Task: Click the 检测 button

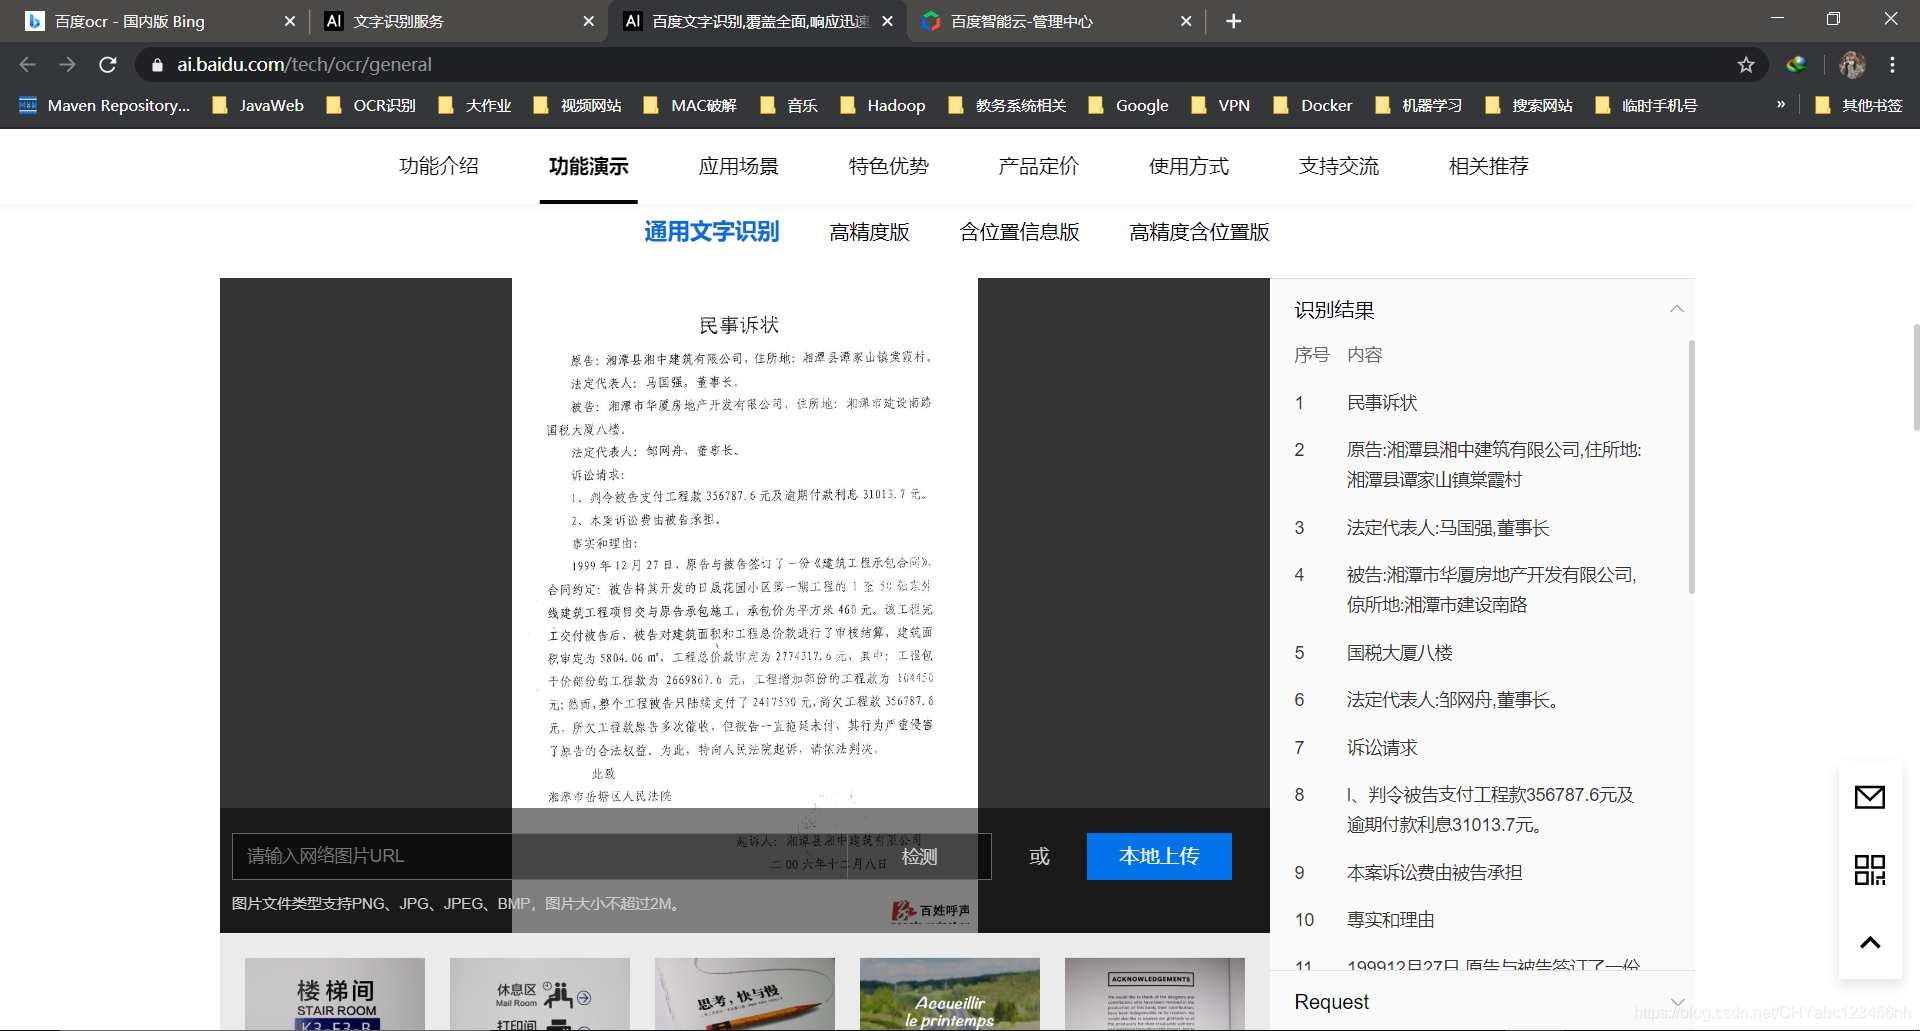Action: tap(919, 856)
